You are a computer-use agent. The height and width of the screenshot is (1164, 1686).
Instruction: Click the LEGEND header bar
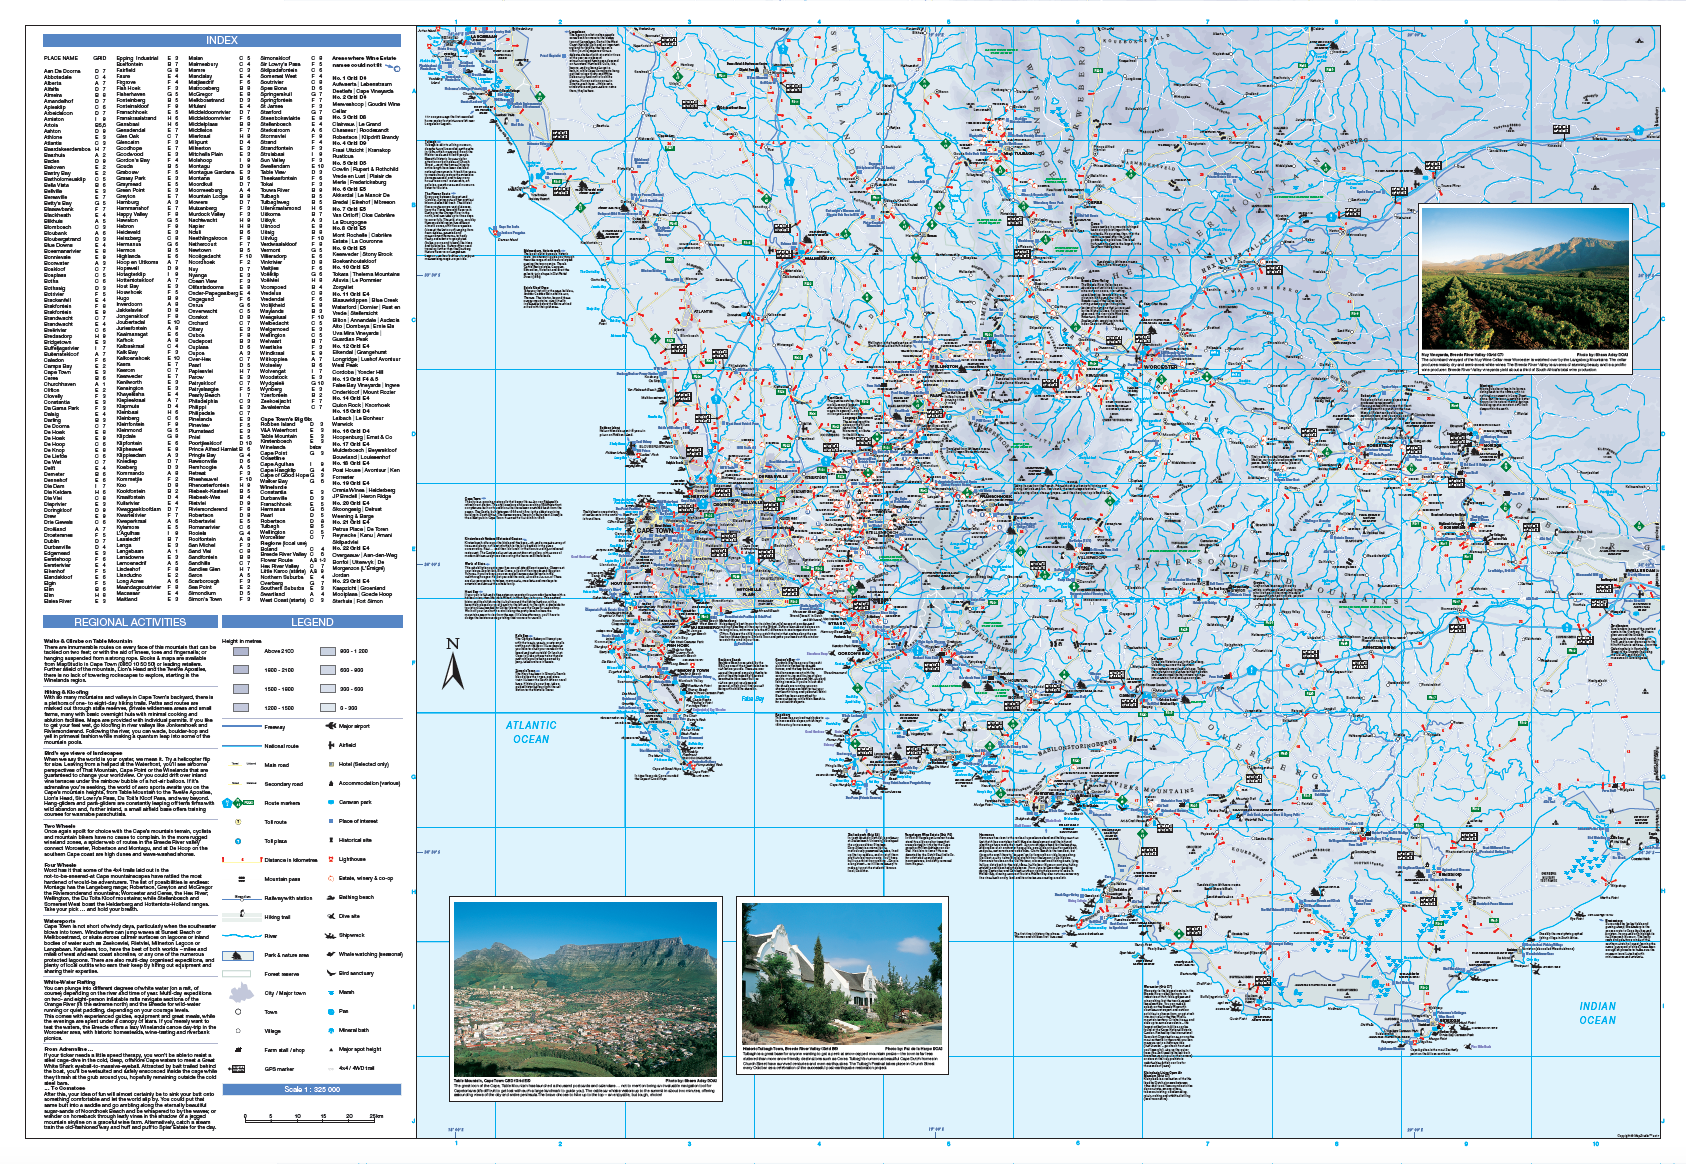pyautogui.click(x=312, y=622)
